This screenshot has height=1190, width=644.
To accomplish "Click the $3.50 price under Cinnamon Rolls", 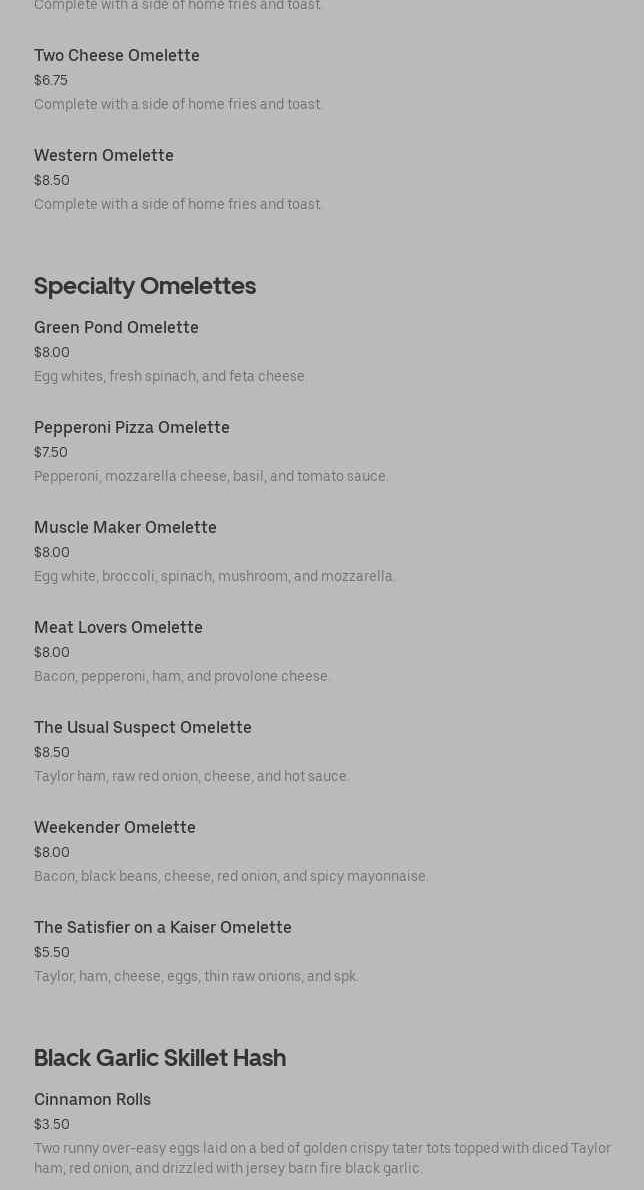I will 52,1125.
